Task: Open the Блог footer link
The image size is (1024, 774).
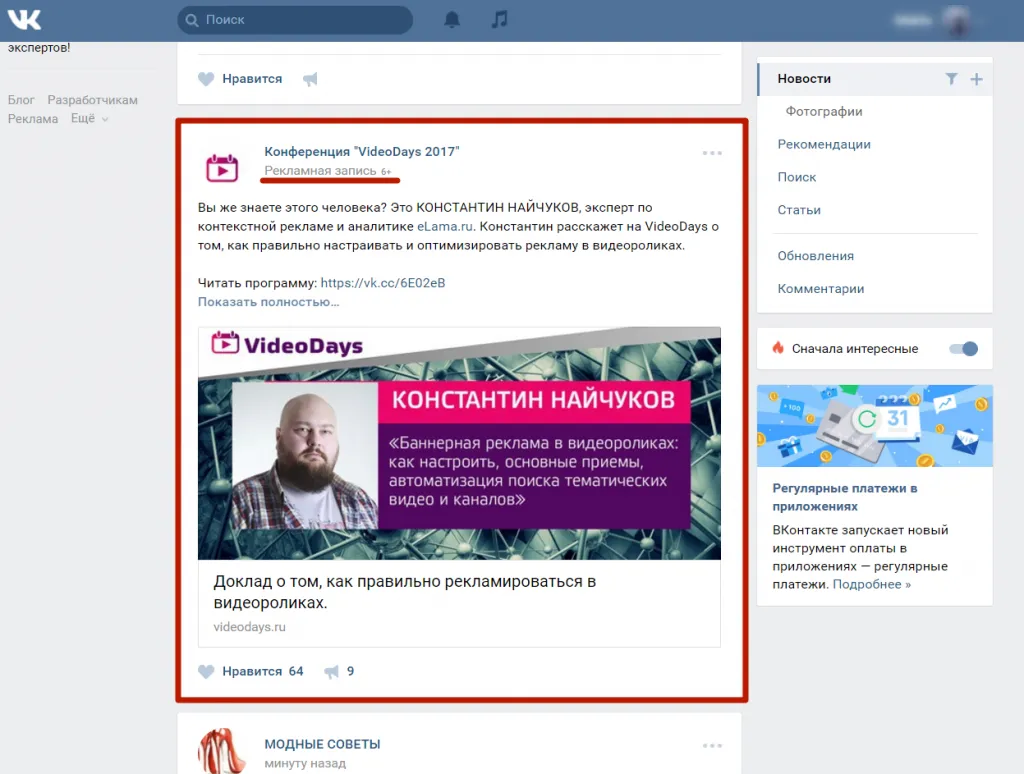Action: point(21,100)
